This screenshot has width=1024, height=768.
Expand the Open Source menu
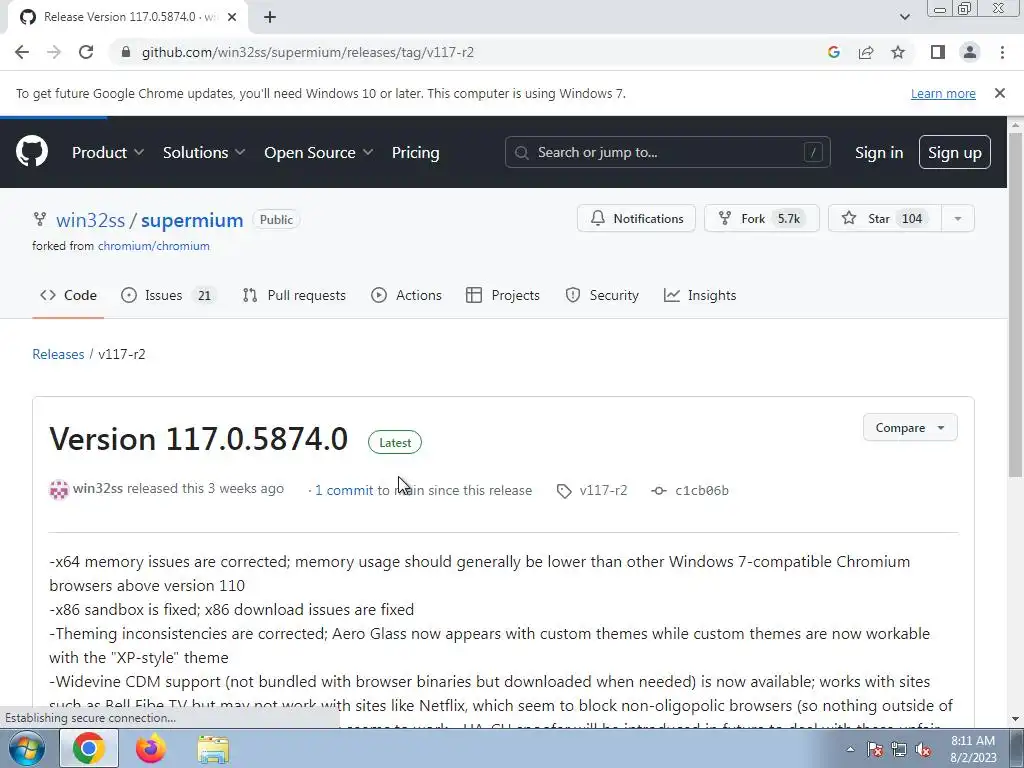tap(319, 152)
